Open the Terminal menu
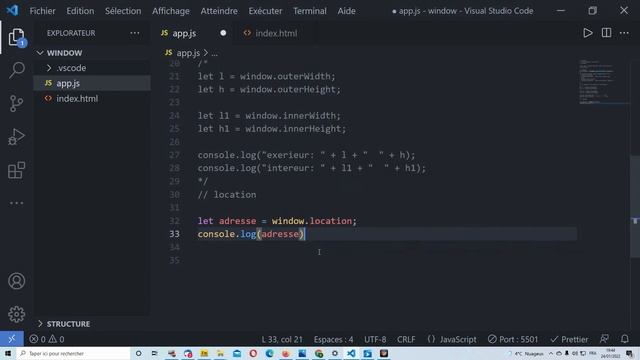The height and width of the screenshot is (360, 640). point(310,11)
